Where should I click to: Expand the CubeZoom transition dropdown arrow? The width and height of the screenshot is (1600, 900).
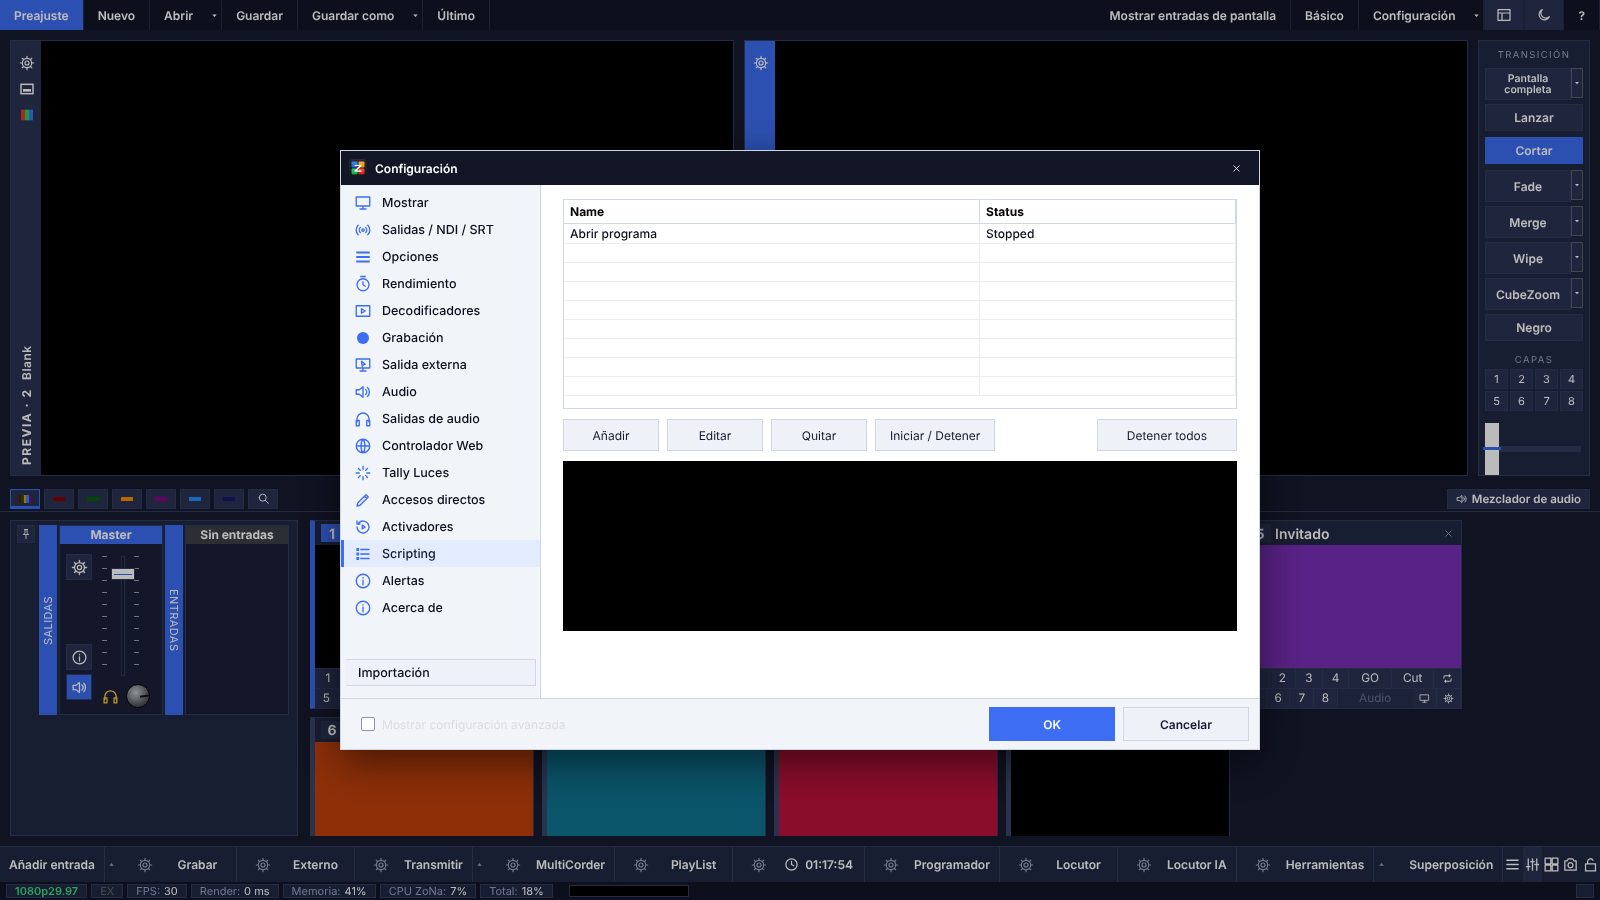[1577, 294]
